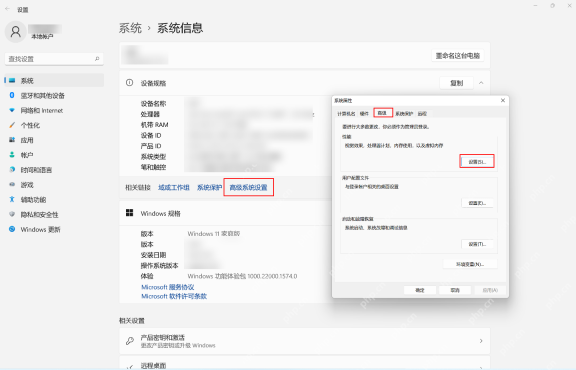Click the Windows 规格 logo icon
Viewport: 576px width, 370px height.
(x=129, y=213)
